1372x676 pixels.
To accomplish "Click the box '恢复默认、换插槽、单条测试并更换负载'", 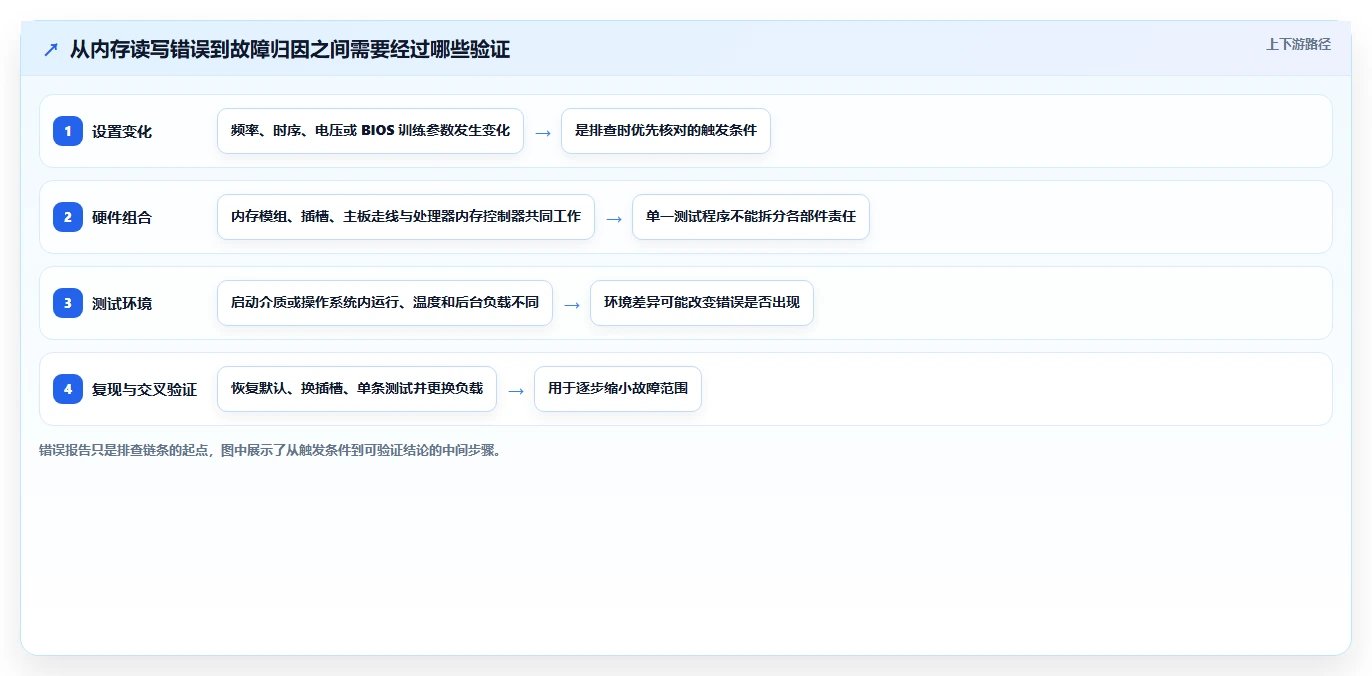I will [x=357, y=389].
